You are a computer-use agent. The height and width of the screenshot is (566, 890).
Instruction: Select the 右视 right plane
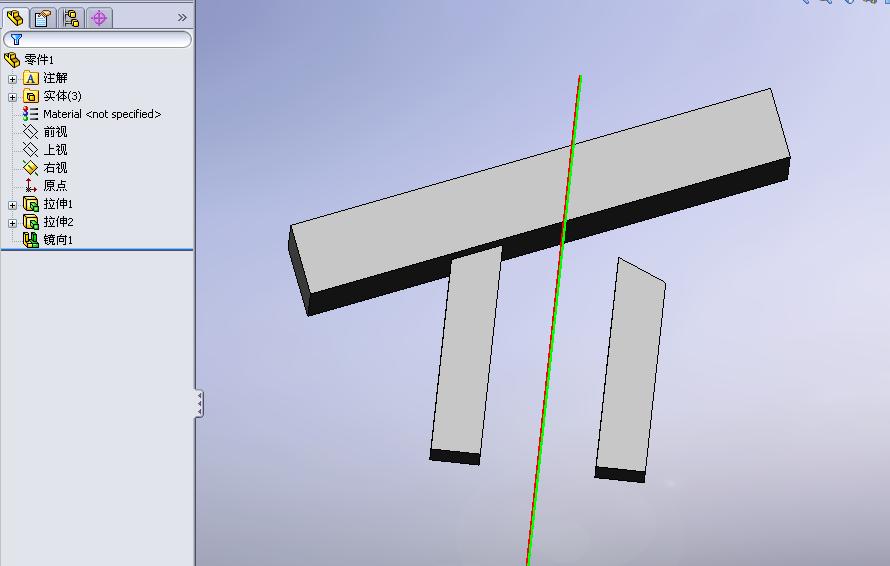pos(55,167)
